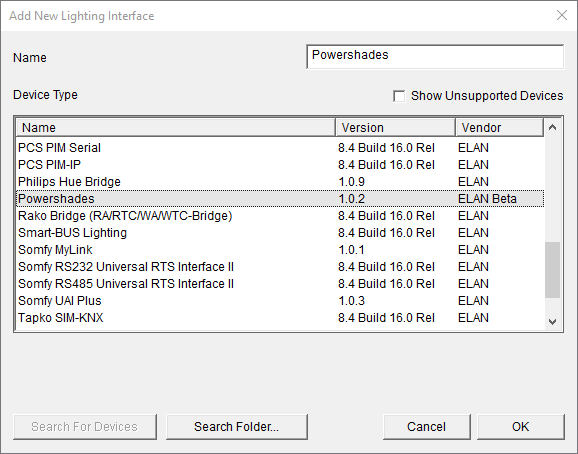Screen dimensions: 578x454
Task: Click ELAN vendor in Smart-BUS Lighting row
Action: 473,233
